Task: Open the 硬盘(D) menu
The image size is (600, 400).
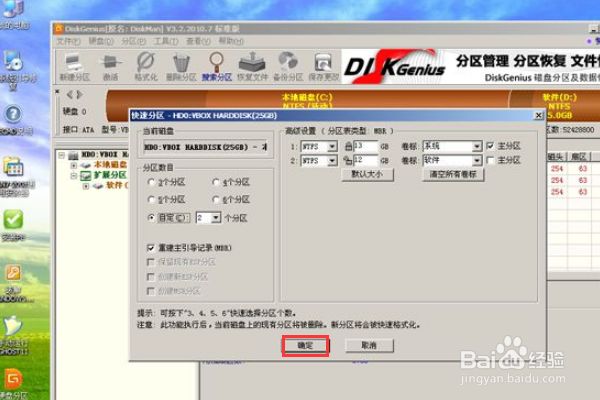Action: 101,41
